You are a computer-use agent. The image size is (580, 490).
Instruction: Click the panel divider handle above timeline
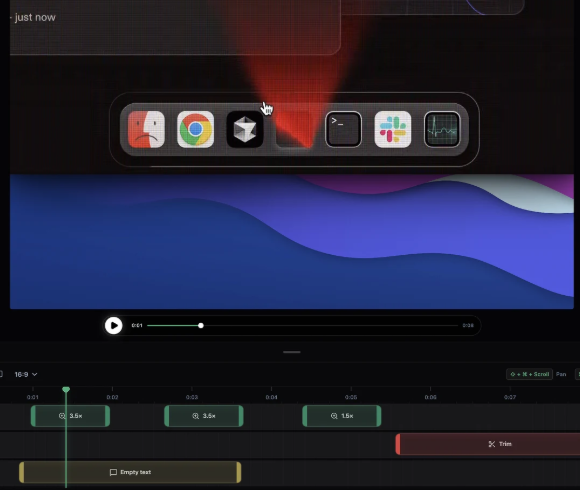pos(292,352)
